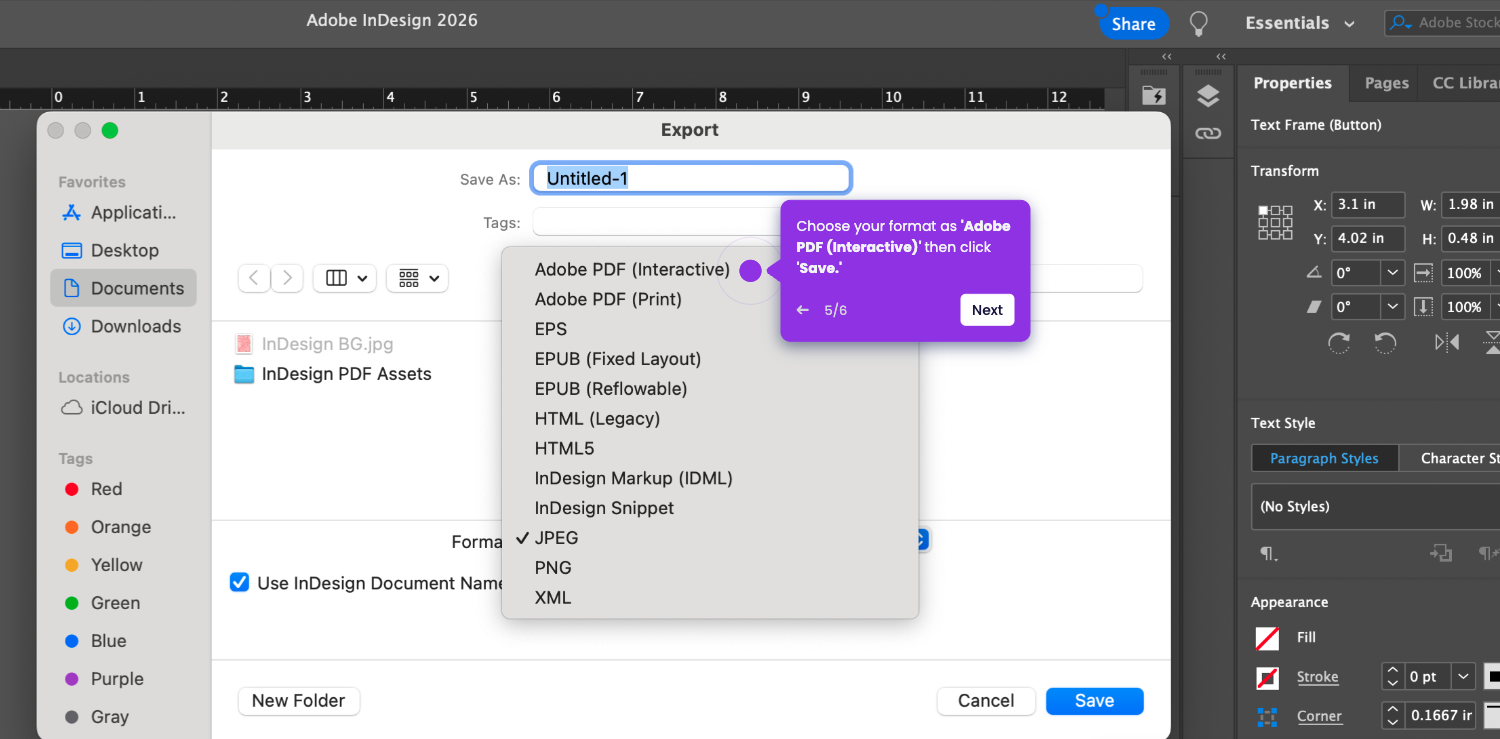Open the Links panel chain icon

point(1208,133)
